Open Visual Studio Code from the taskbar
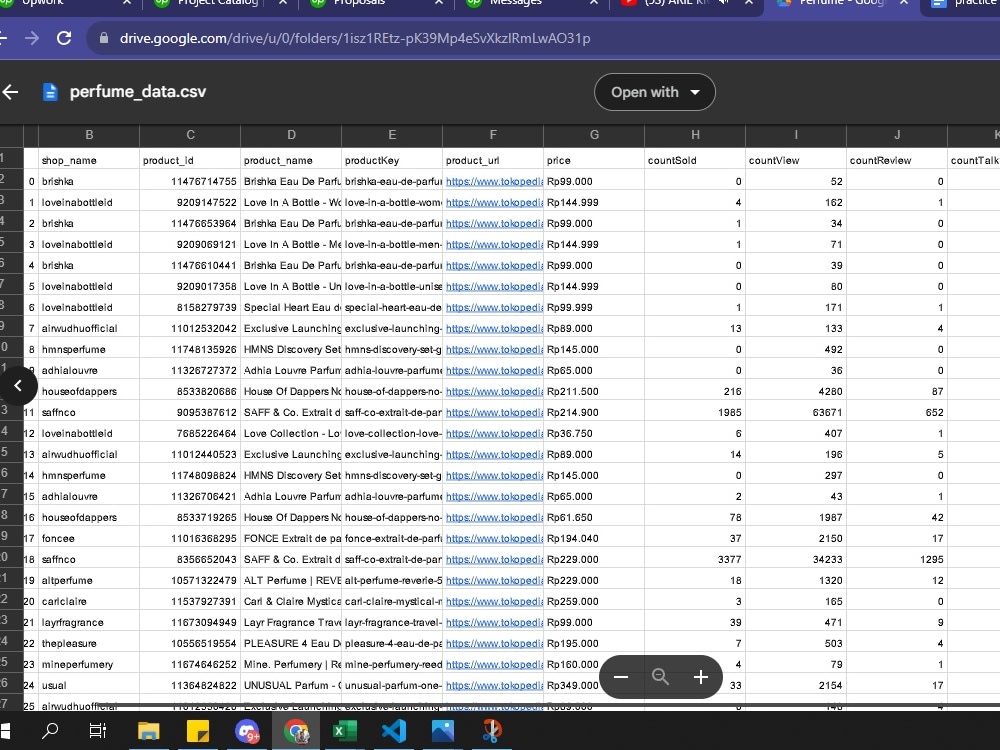The image size is (1000, 750). (x=393, y=730)
